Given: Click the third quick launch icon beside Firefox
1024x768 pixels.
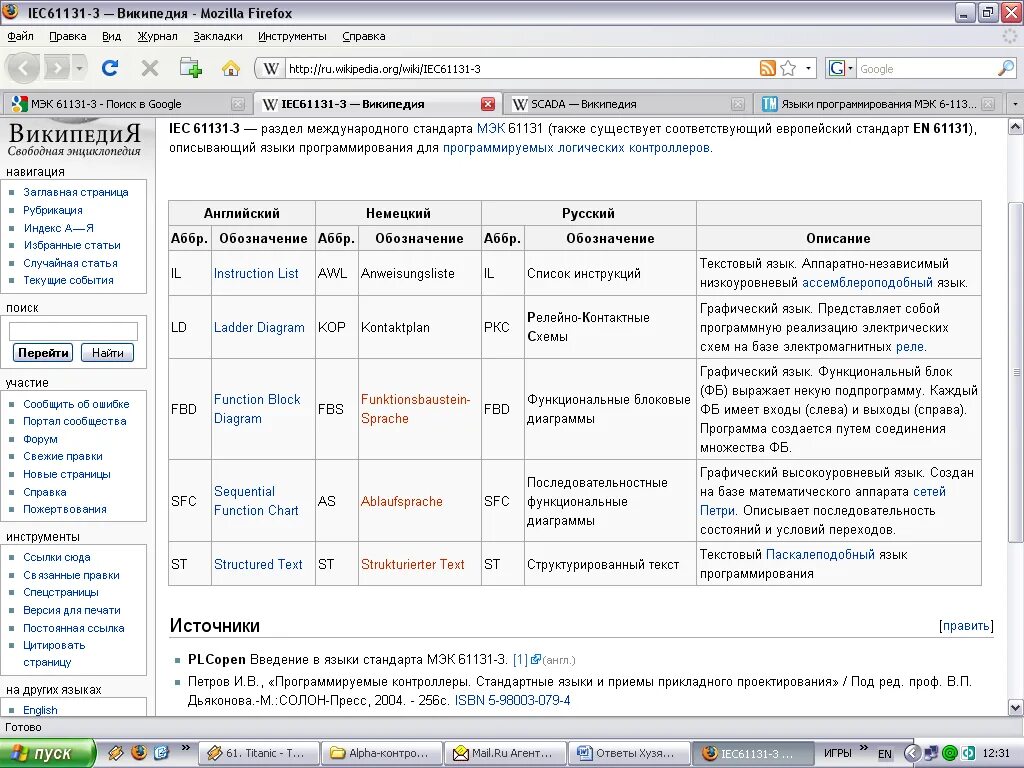Looking at the screenshot, I should [x=161, y=752].
